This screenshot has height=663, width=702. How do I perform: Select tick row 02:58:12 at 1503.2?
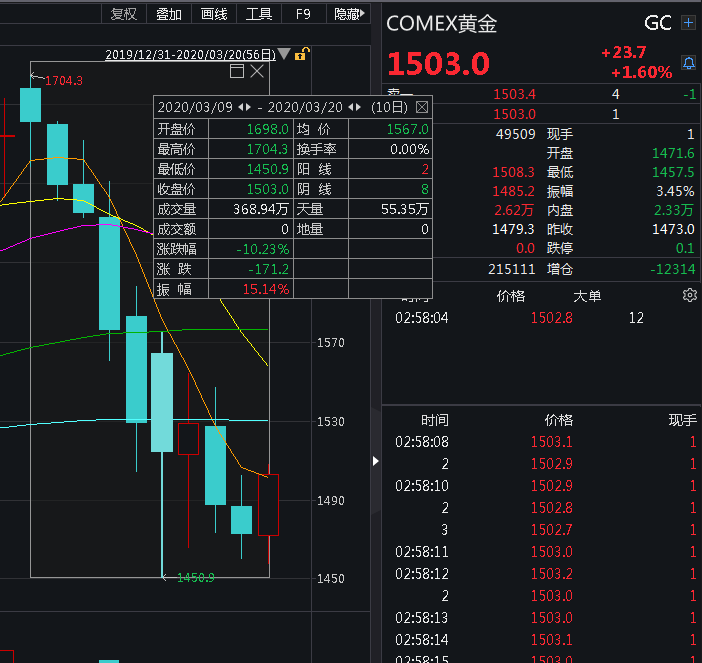tap(542, 573)
